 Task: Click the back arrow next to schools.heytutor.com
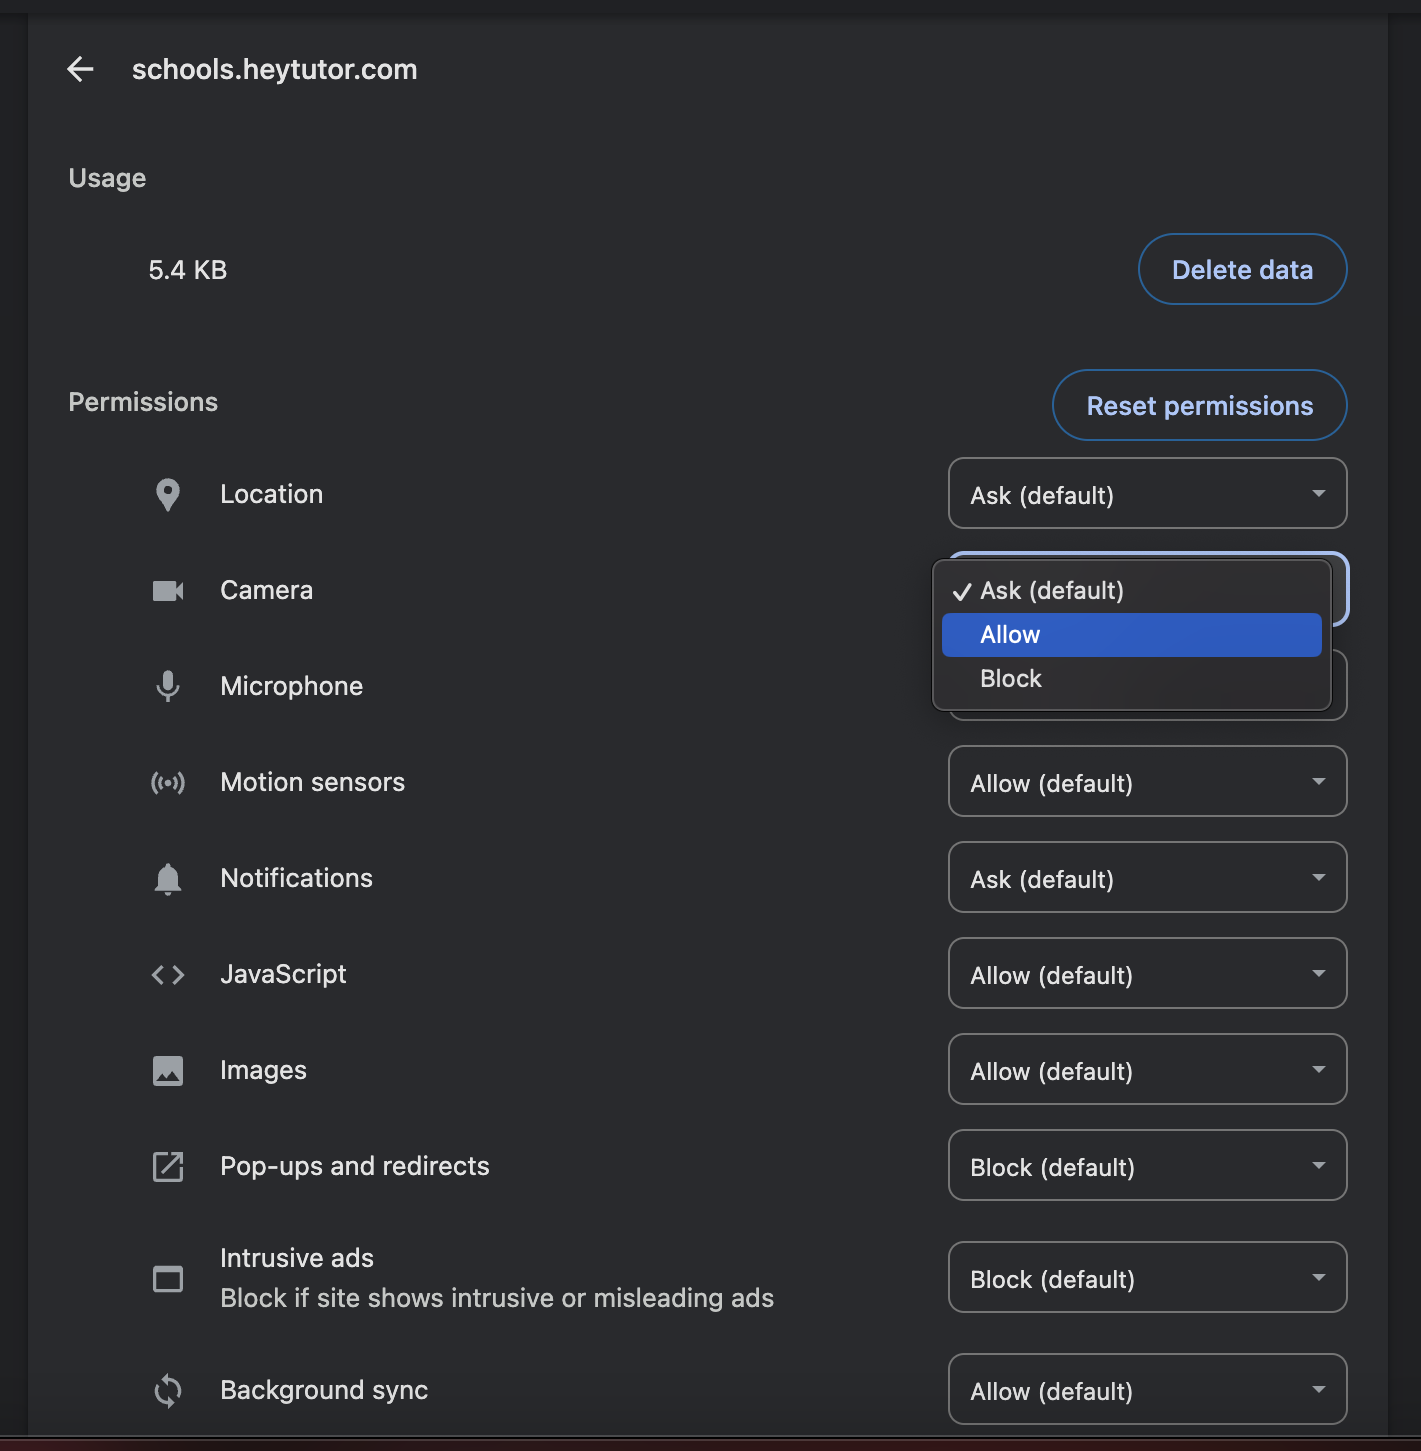tap(80, 69)
